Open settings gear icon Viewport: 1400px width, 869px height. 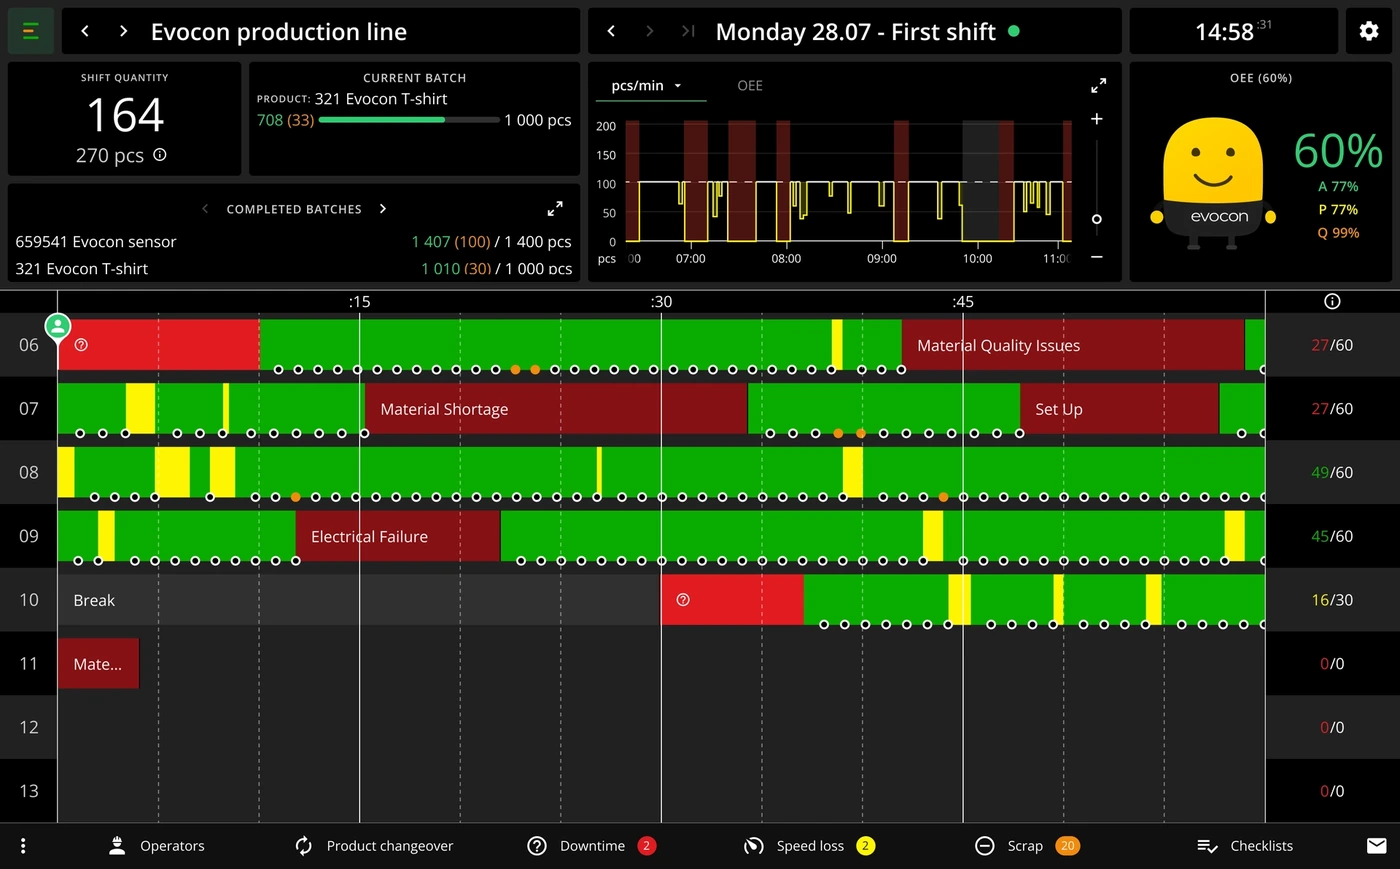point(1368,31)
